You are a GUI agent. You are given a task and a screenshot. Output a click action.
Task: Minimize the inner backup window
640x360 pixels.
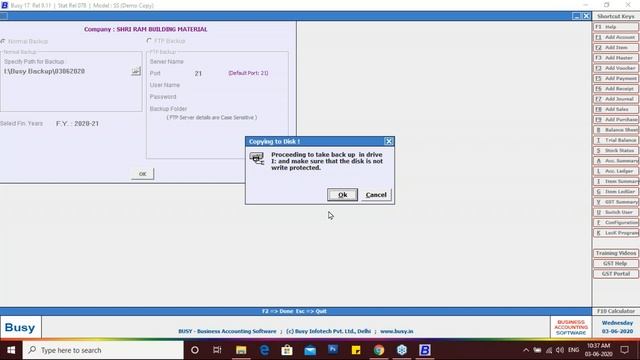[x=576, y=16]
